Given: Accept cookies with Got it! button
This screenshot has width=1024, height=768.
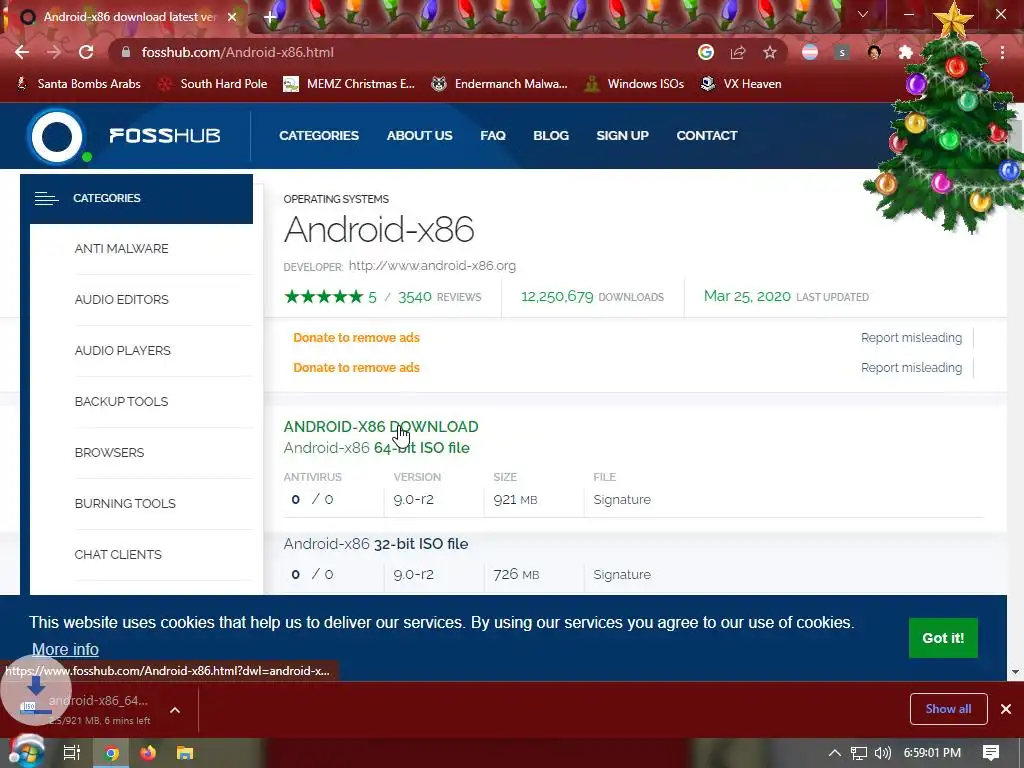Looking at the screenshot, I should [943, 638].
